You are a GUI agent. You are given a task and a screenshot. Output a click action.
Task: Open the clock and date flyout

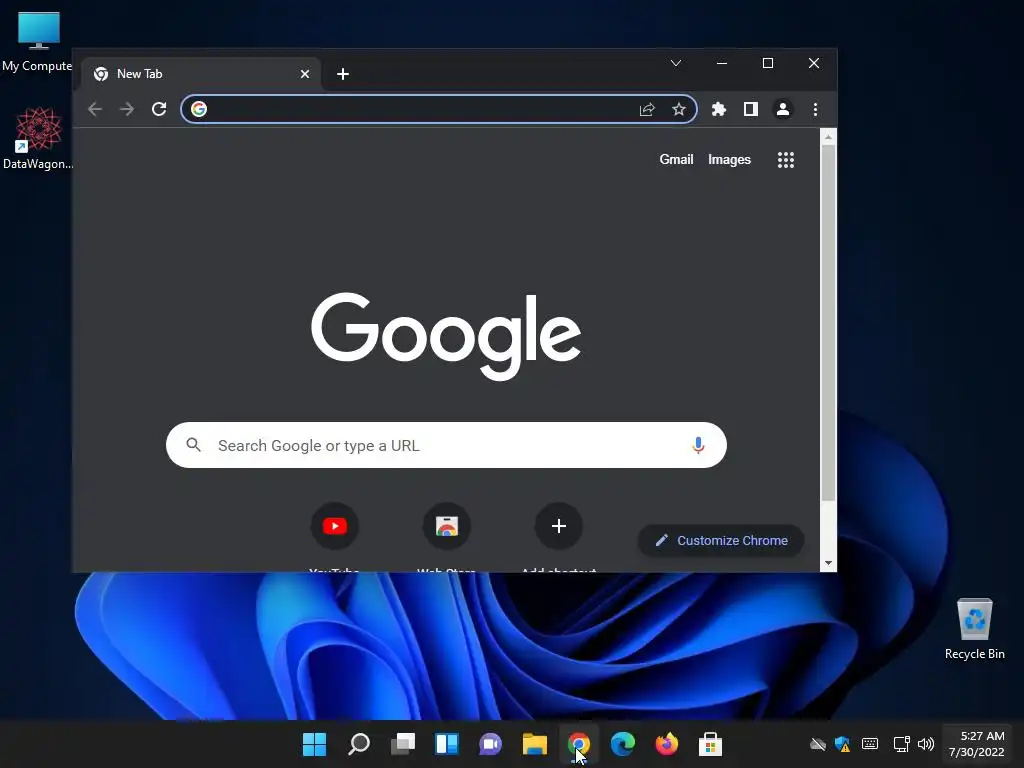(x=977, y=744)
